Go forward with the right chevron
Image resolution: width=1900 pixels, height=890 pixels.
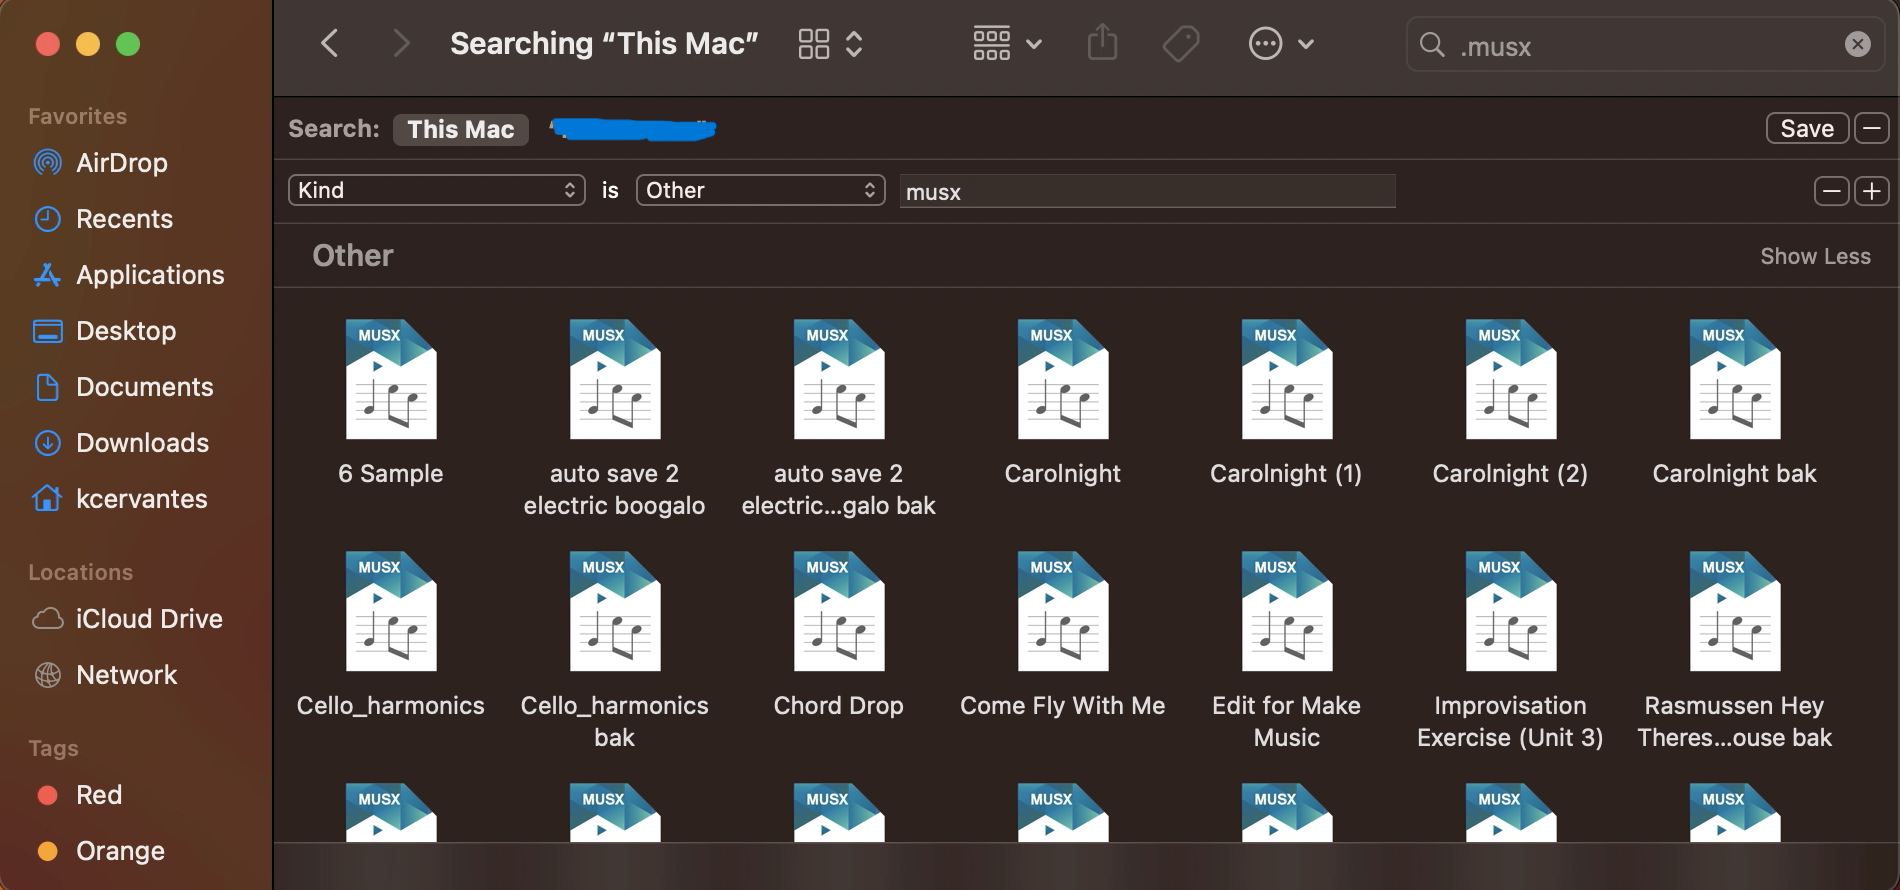click(x=401, y=44)
